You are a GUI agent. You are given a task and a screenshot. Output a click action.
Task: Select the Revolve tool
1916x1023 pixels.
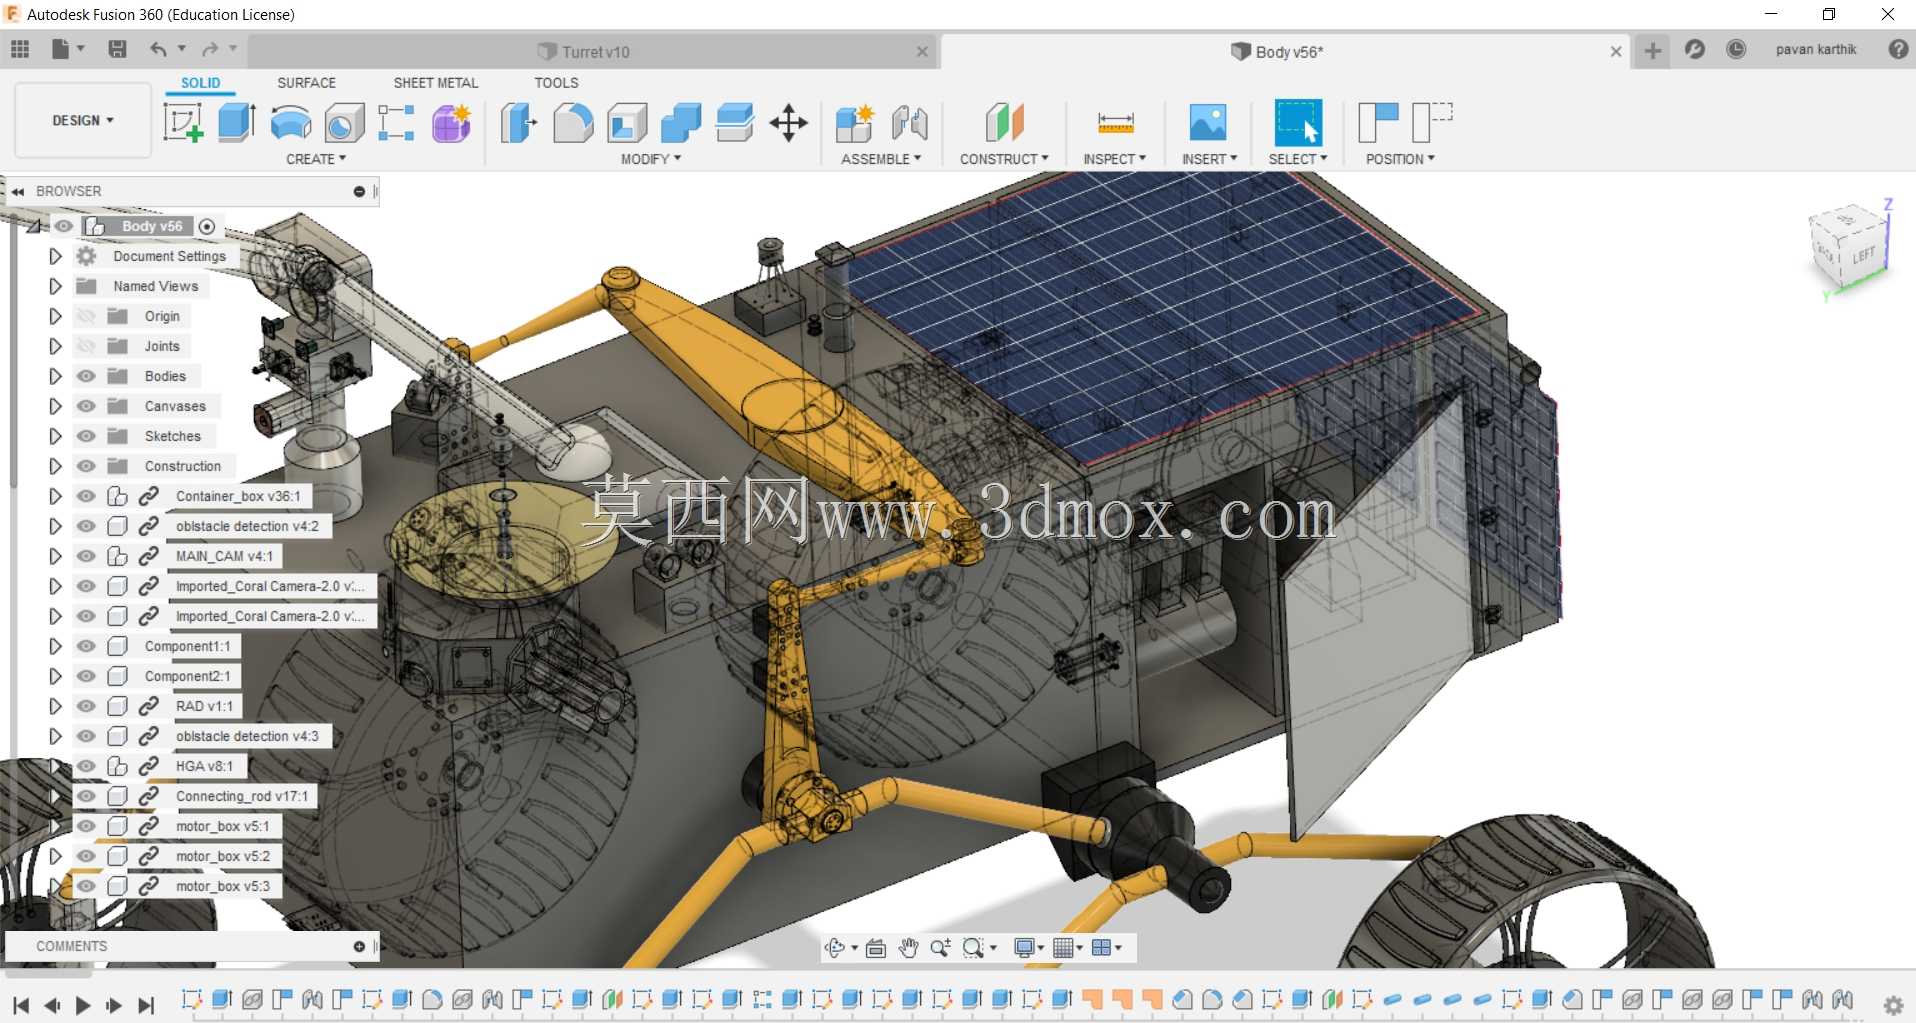tap(291, 123)
